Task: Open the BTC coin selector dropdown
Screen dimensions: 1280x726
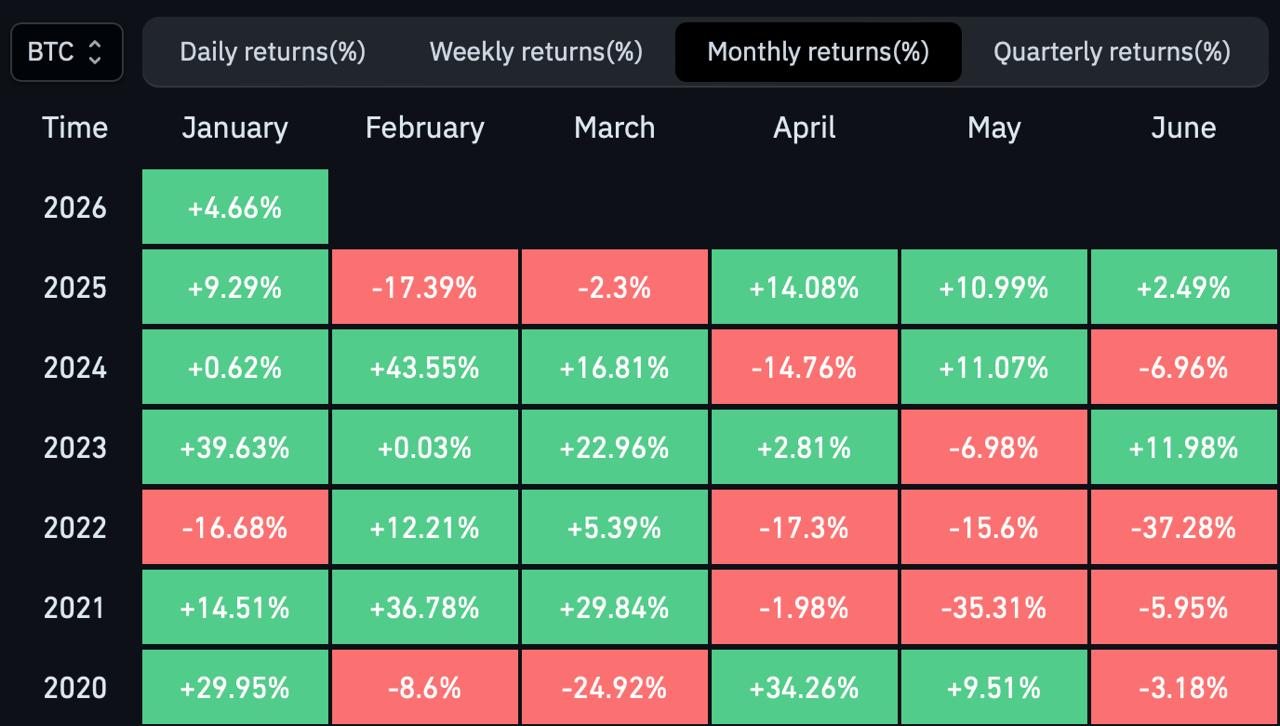Action: pos(66,52)
